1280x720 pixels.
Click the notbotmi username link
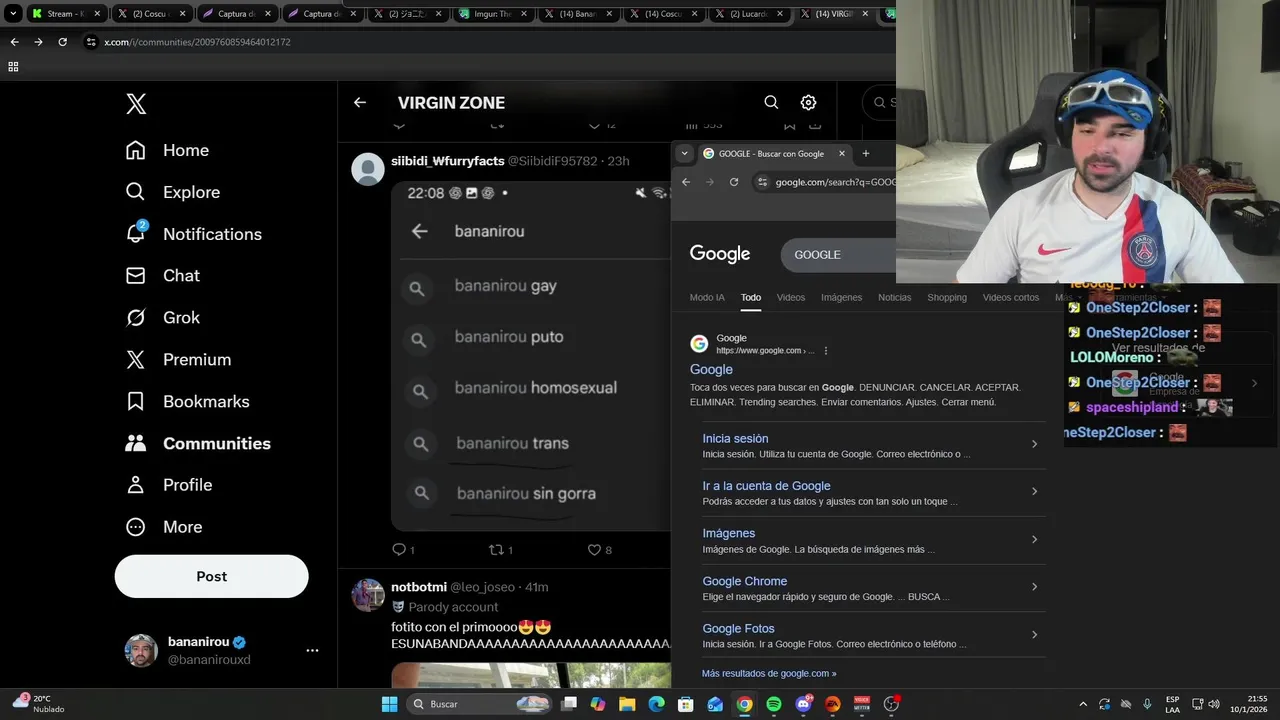[419, 587]
